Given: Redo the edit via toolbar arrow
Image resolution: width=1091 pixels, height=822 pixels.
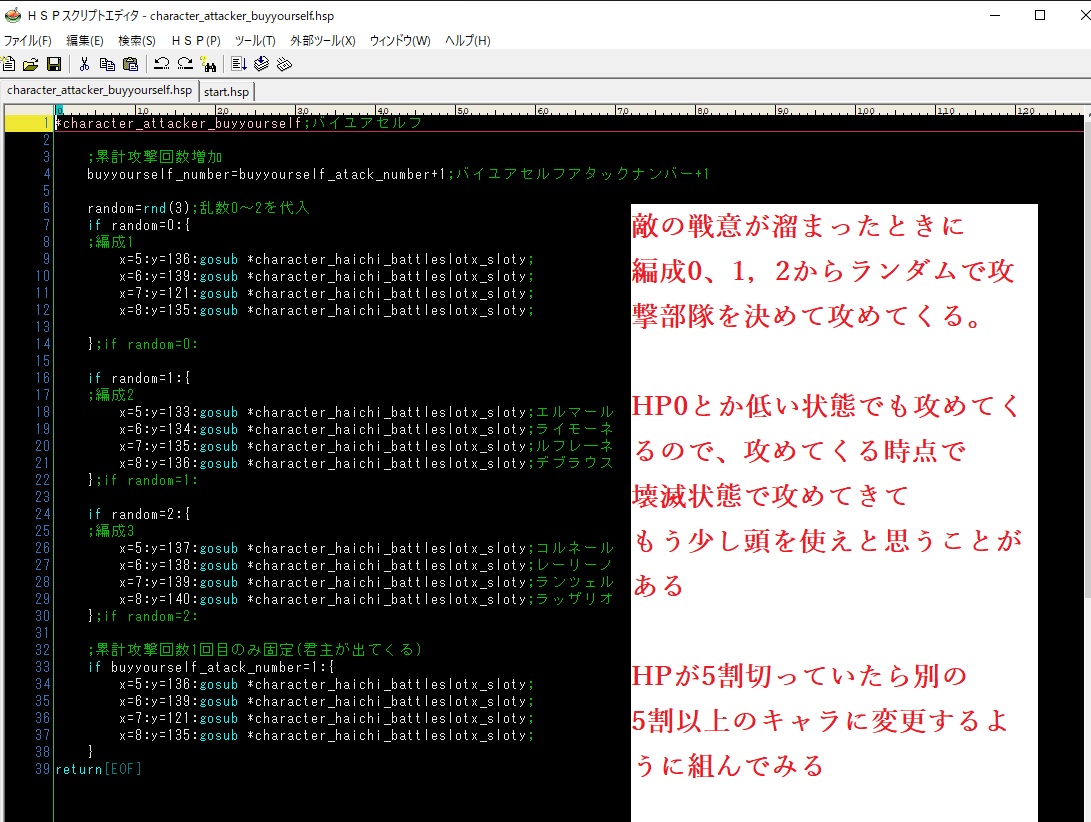Looking at the screenshot, I should [x=185, y=64].
